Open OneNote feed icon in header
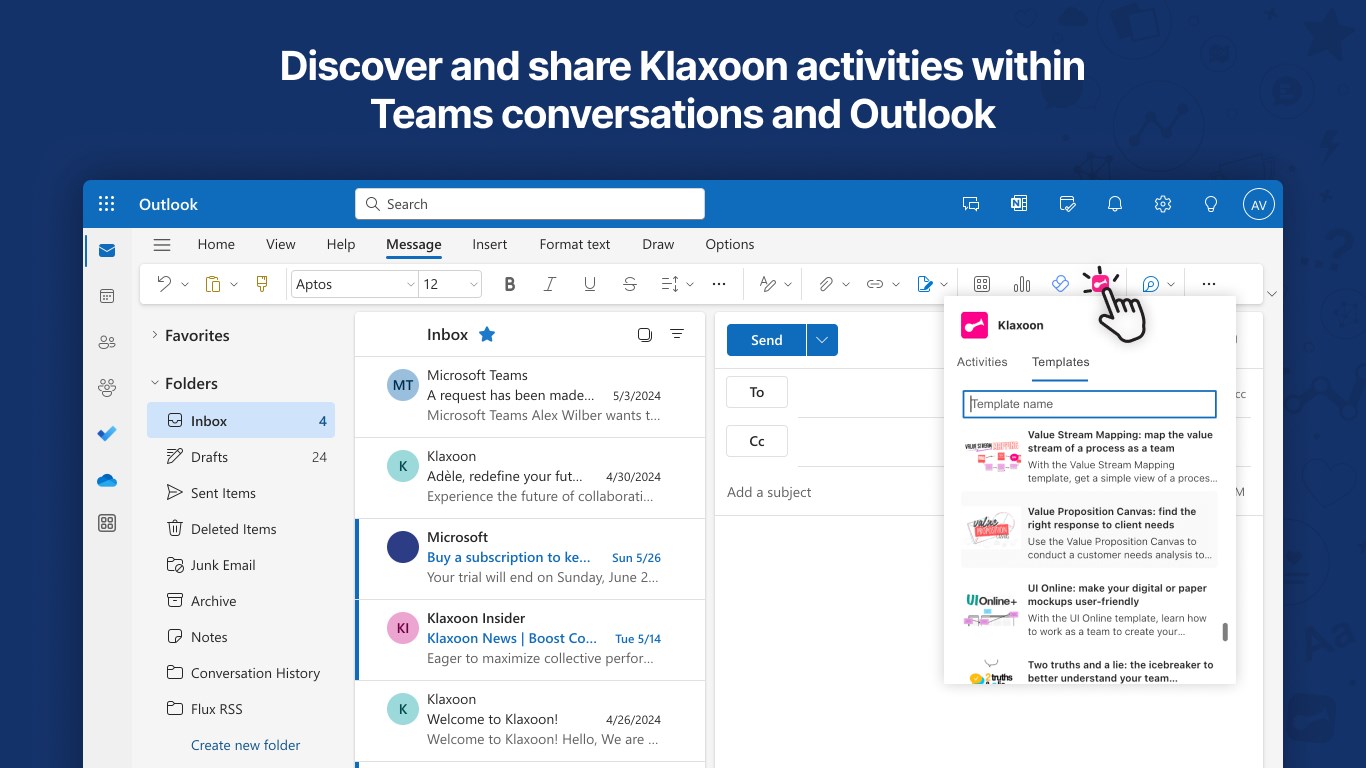Viewport: 1366px width, 768px height. pyautogui.click(x=1019, y=204)
